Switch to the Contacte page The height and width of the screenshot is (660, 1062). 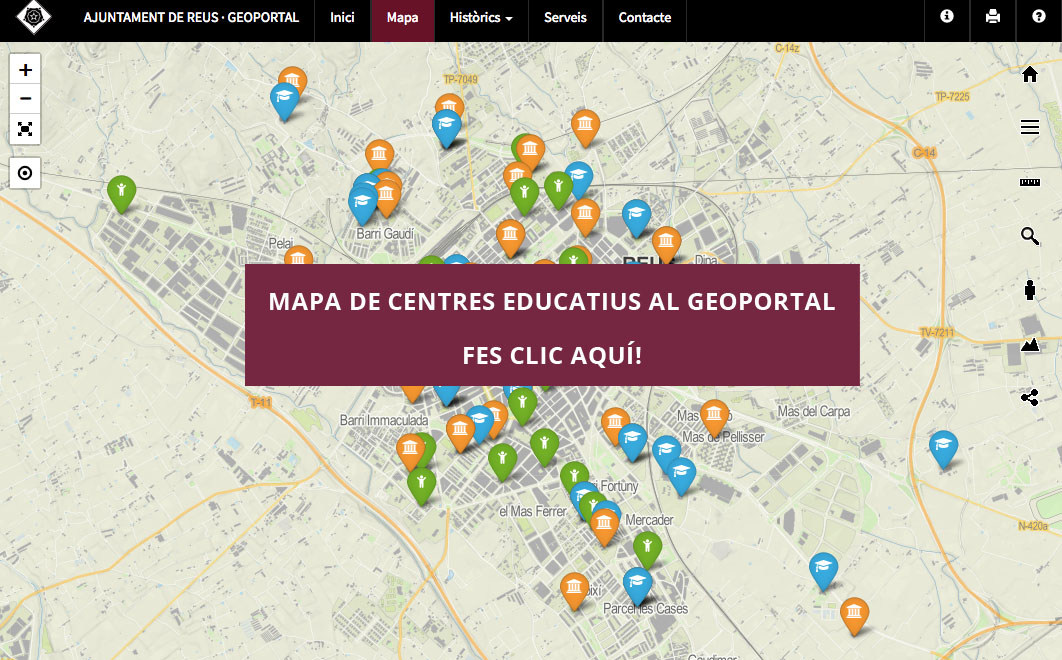tap(645, 18)
